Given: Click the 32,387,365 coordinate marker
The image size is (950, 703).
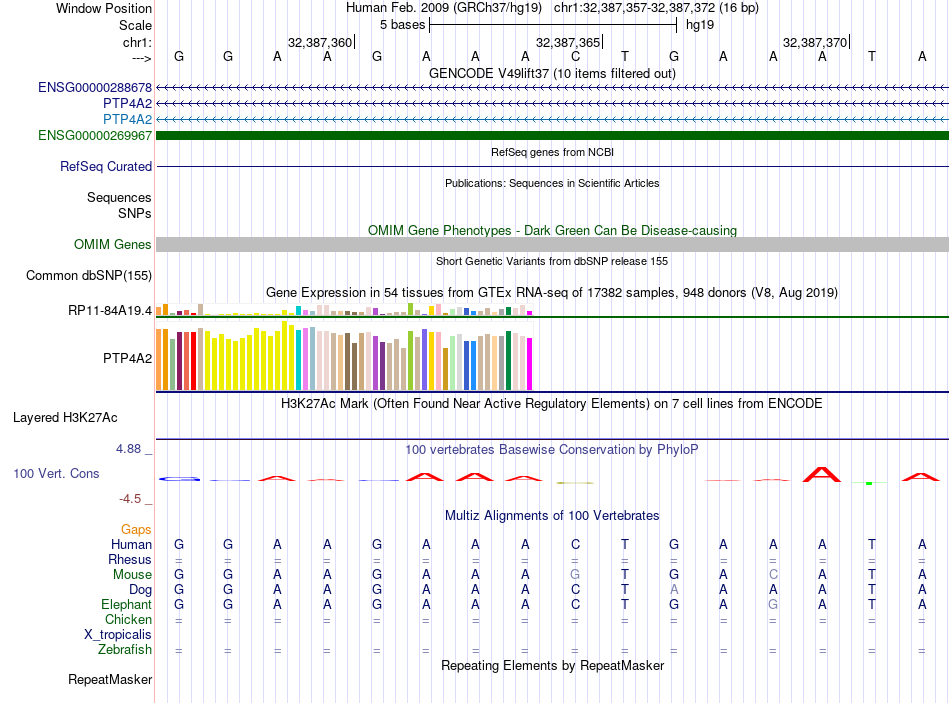Looking at the screenshot, I should point(568,42).
